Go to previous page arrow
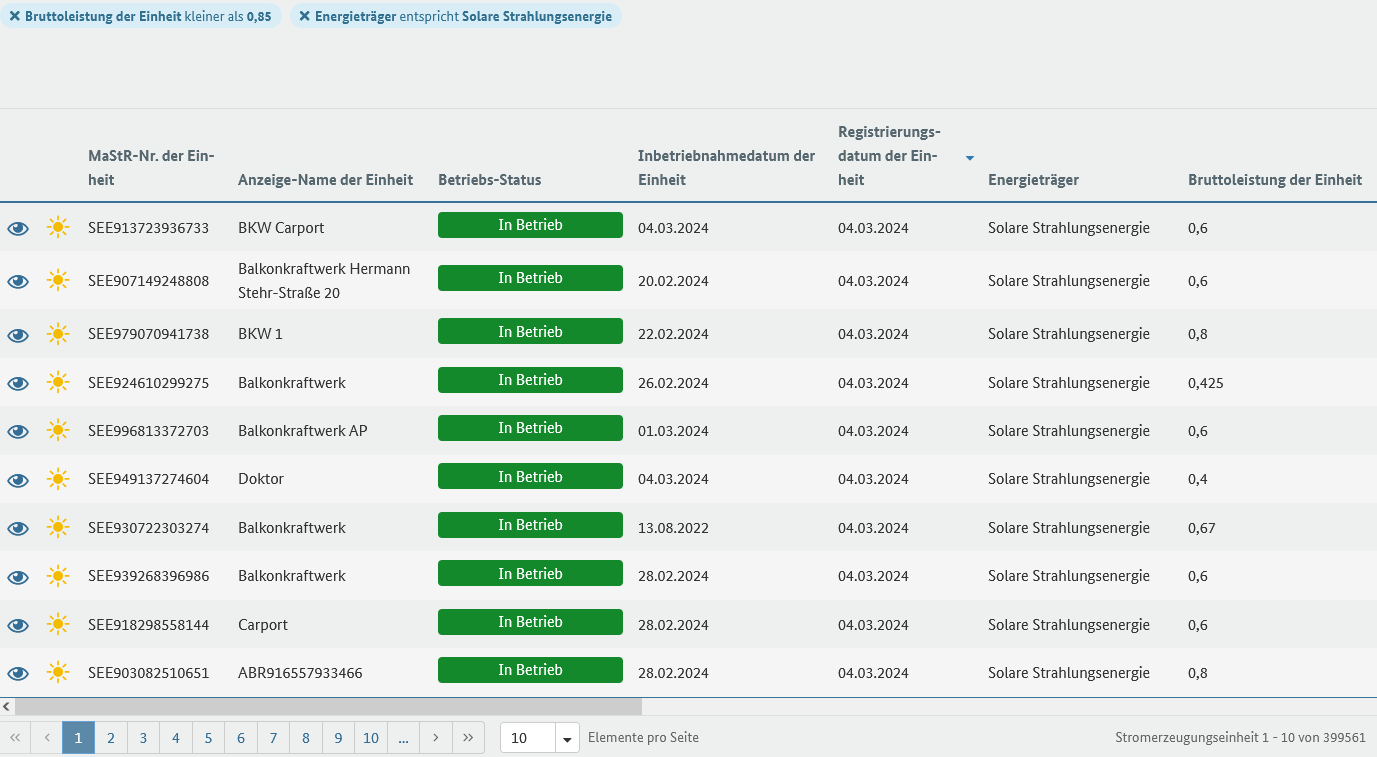The height and width of the screenshot is (757, 1377). coord(46,738)
